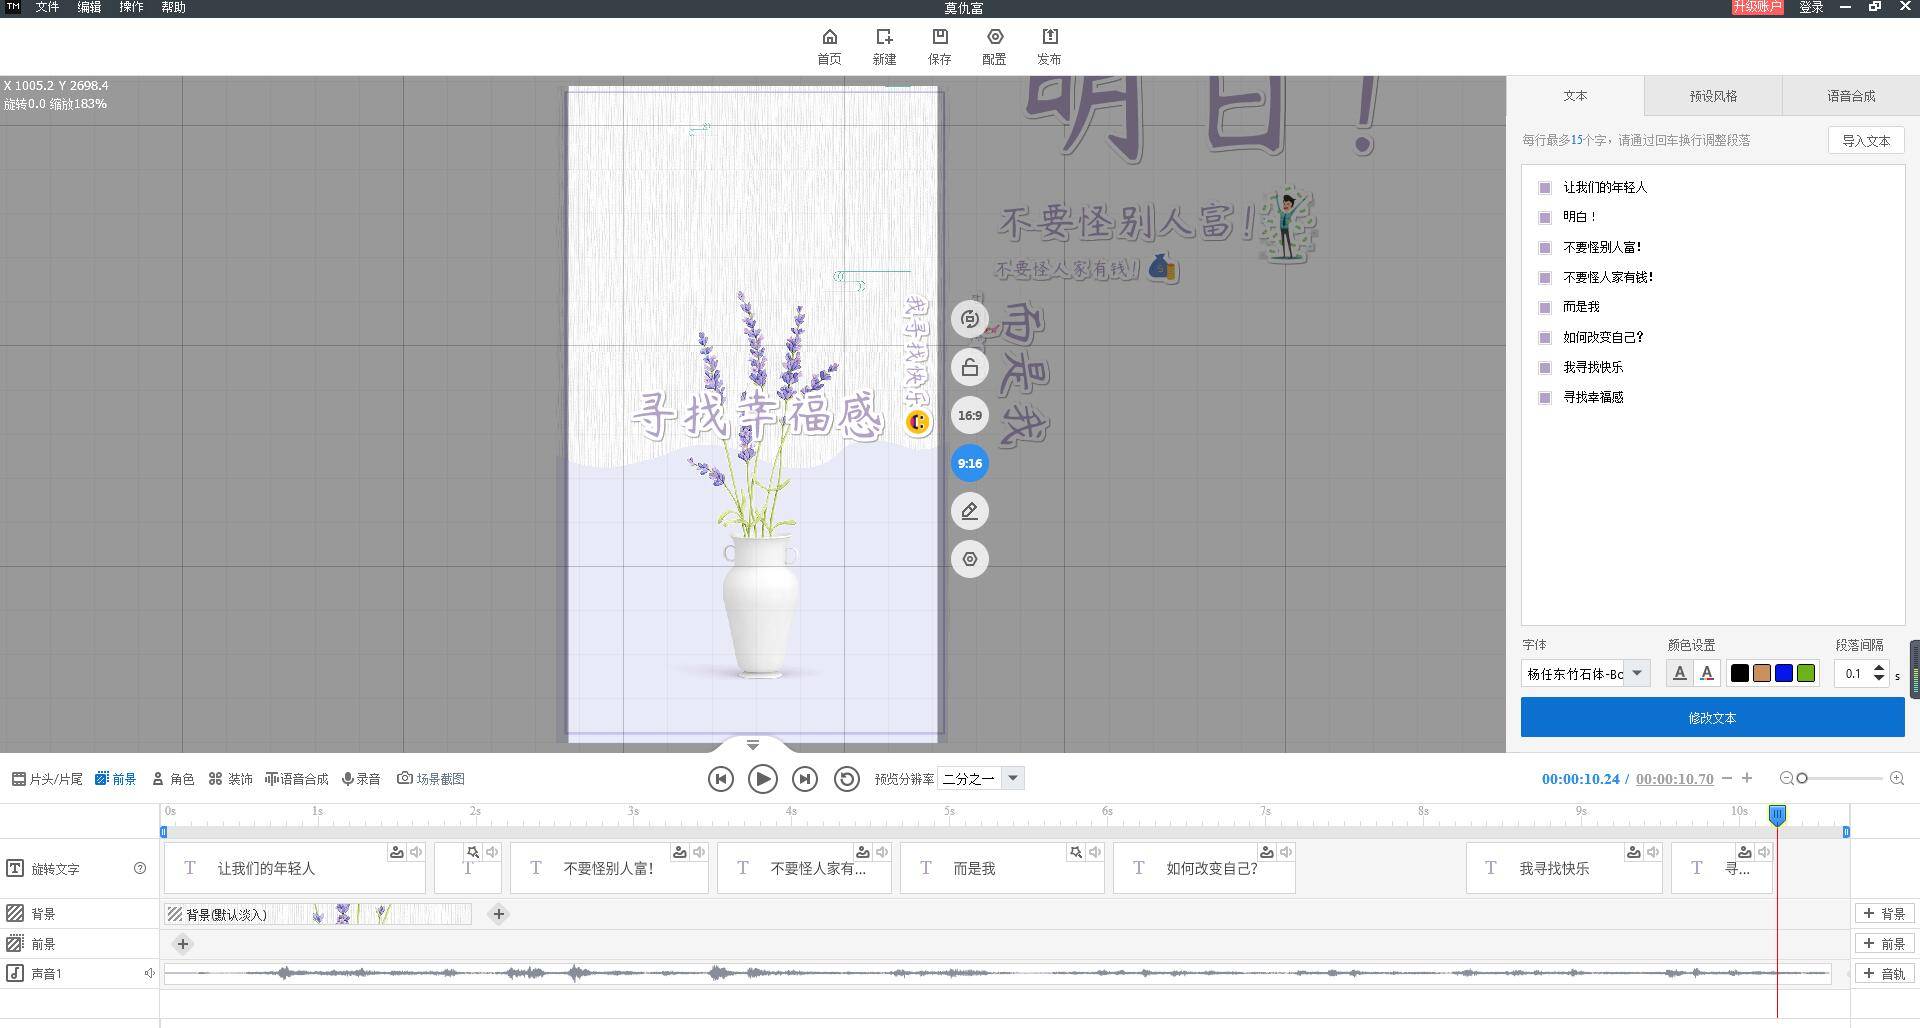
Task: Select the 16:9 aspect ratio
Action: point(969,416)
